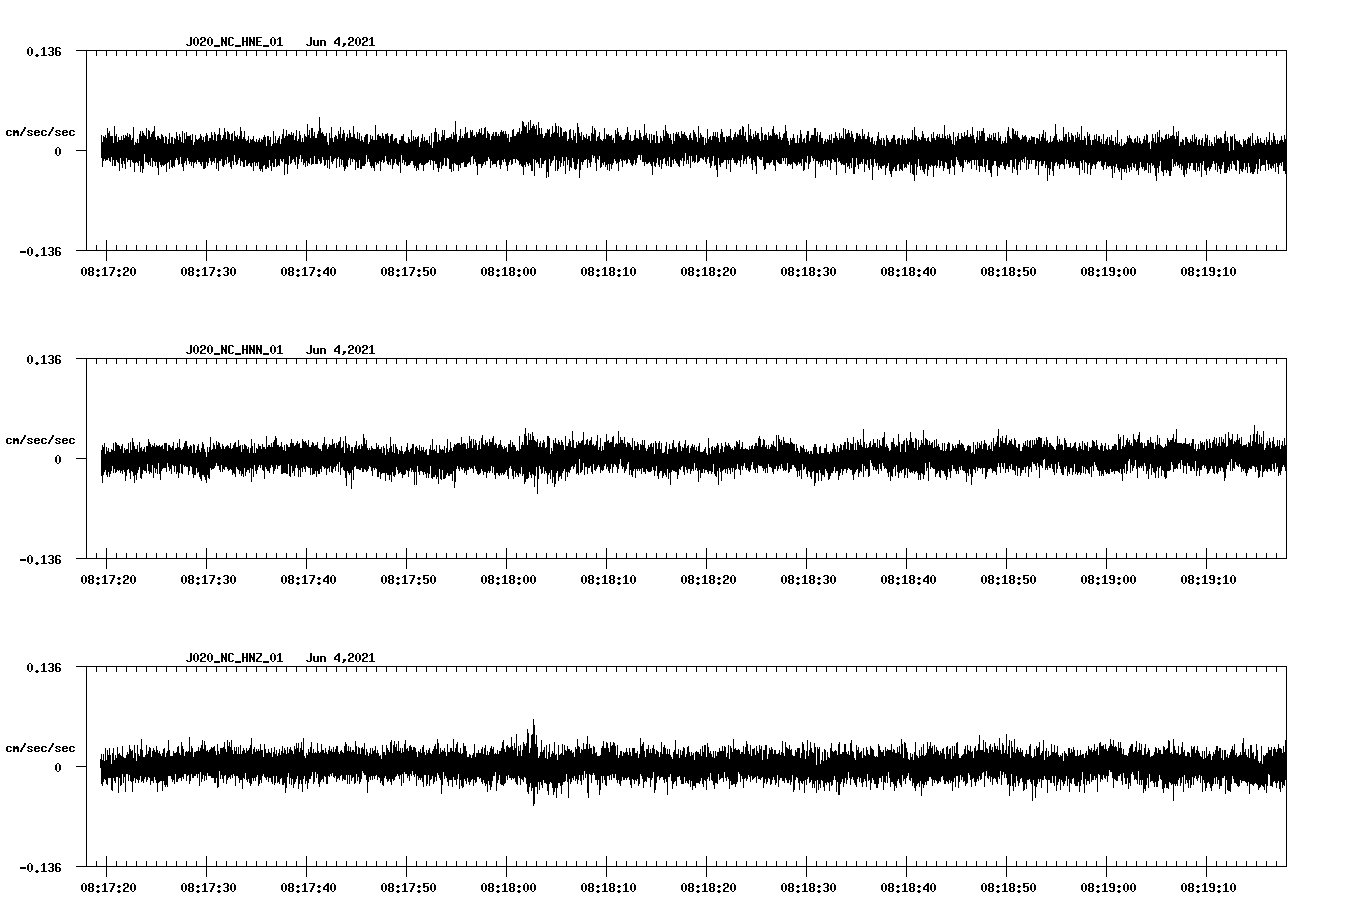Click 08:17:30 time label on HNZ plot
Viewport: 1358px width, 924px height.
[208, 887]
